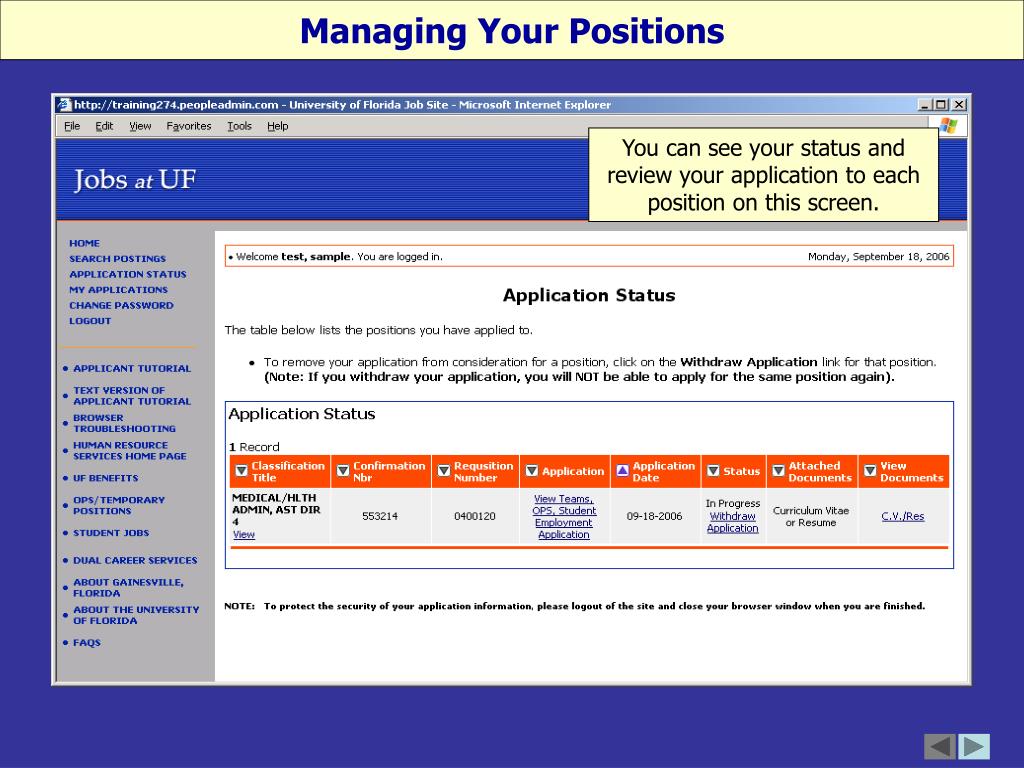
Task: Open FAQS link
Action: coord(87,643)
